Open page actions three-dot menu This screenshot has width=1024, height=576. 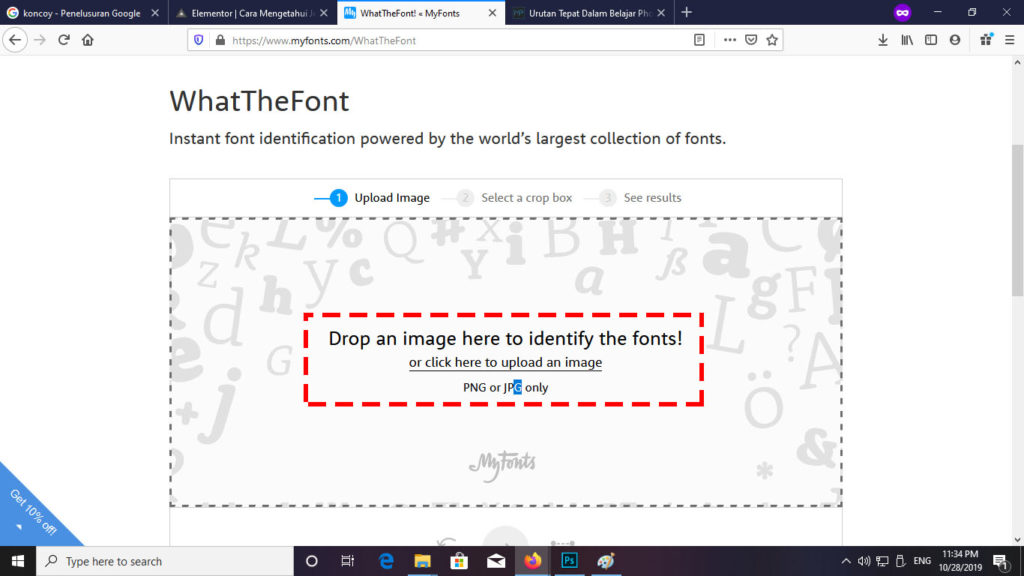click(x=729, y=40)
